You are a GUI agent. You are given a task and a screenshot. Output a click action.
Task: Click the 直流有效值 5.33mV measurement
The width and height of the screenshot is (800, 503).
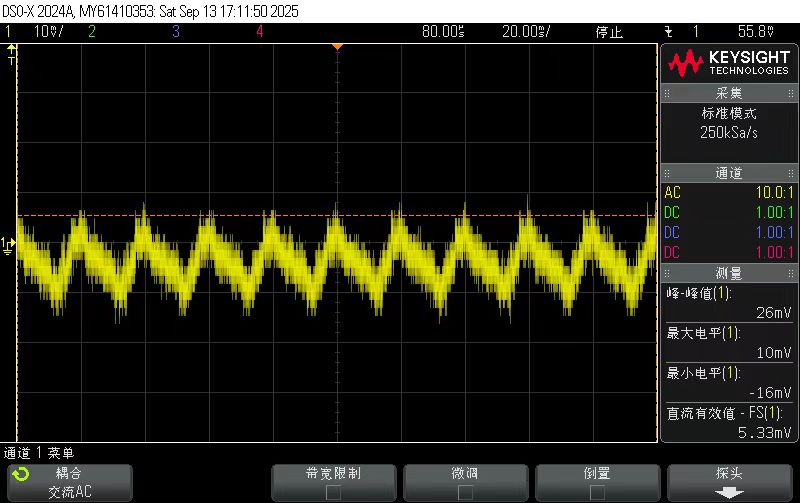pyautogui.click(x=729, y=423)
